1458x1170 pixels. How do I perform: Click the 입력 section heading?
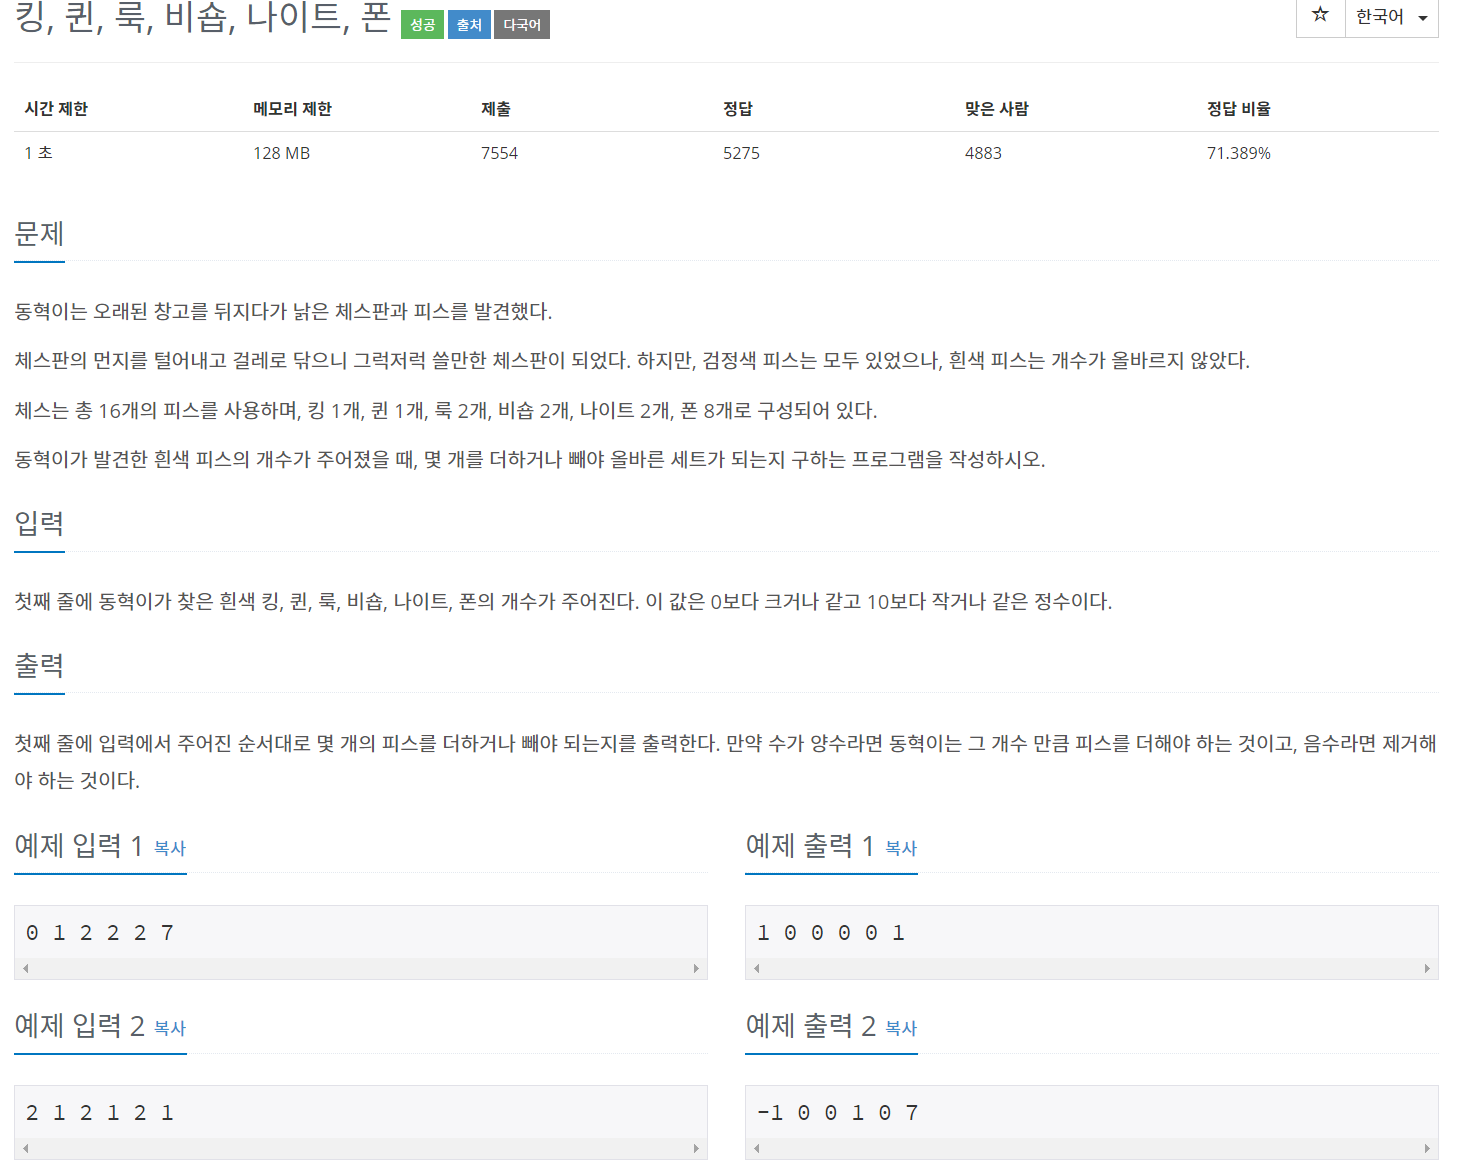[39, 523]
